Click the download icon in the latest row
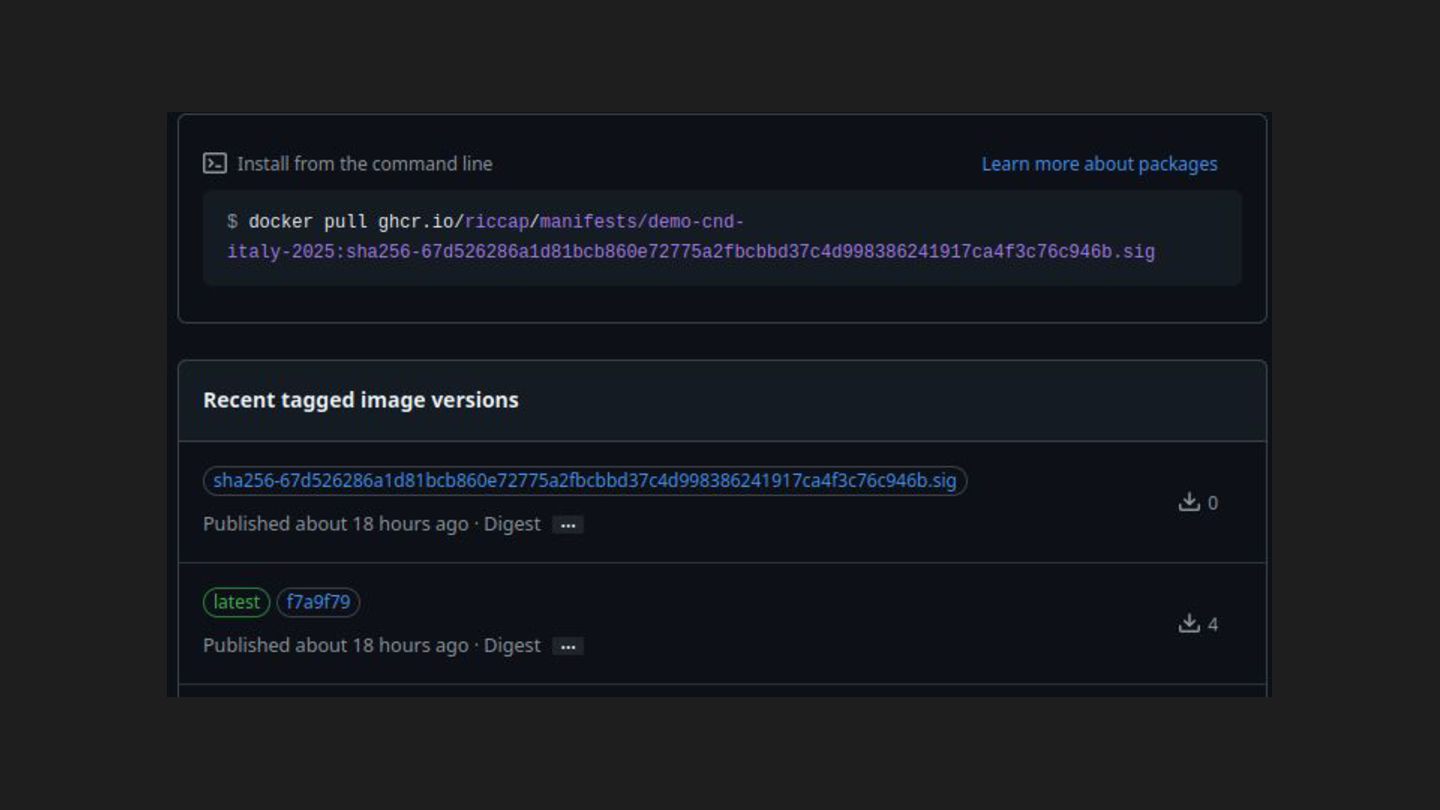Viewport: 1440px width, 810px height. pyautogui.click(x=1189, y=624)
